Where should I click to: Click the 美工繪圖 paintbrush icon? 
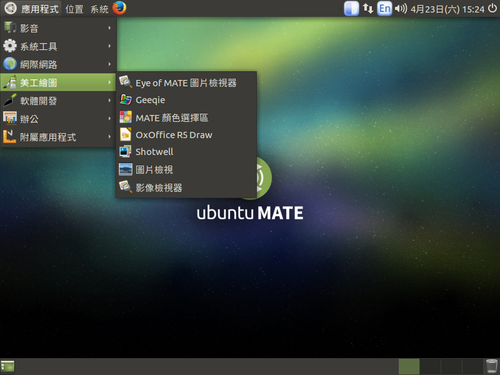tap(10, 82)
